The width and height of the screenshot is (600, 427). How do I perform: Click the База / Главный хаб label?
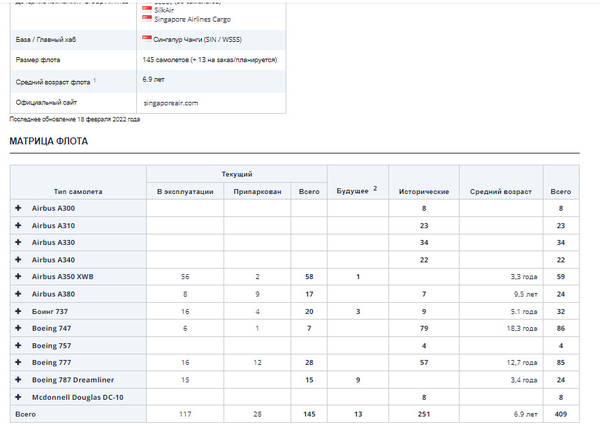click(x=46, y=39)
